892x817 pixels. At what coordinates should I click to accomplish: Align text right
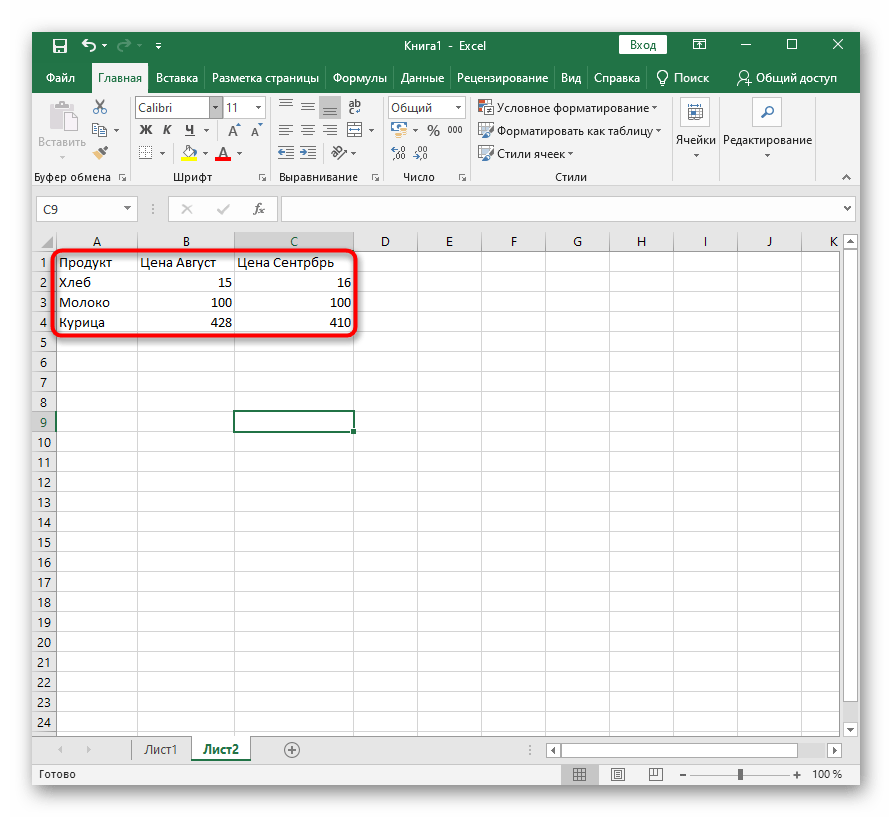(330, 130)
